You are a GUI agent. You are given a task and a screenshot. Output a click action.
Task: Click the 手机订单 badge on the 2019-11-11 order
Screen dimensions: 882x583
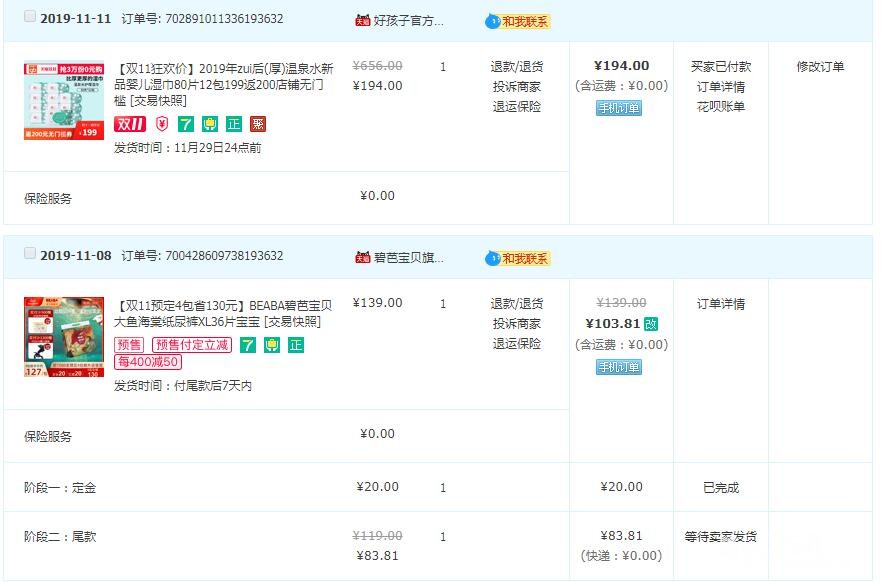coord(619,108)
